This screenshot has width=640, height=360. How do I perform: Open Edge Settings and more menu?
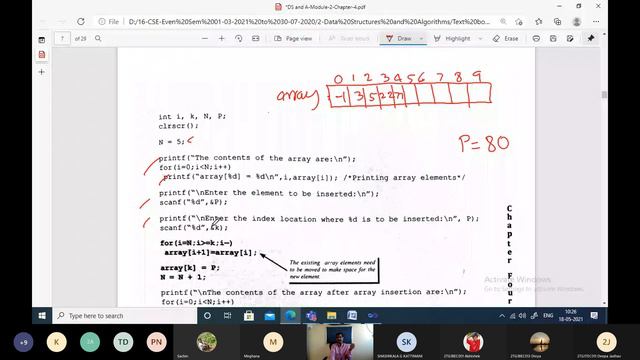click(x=596, y=22)
